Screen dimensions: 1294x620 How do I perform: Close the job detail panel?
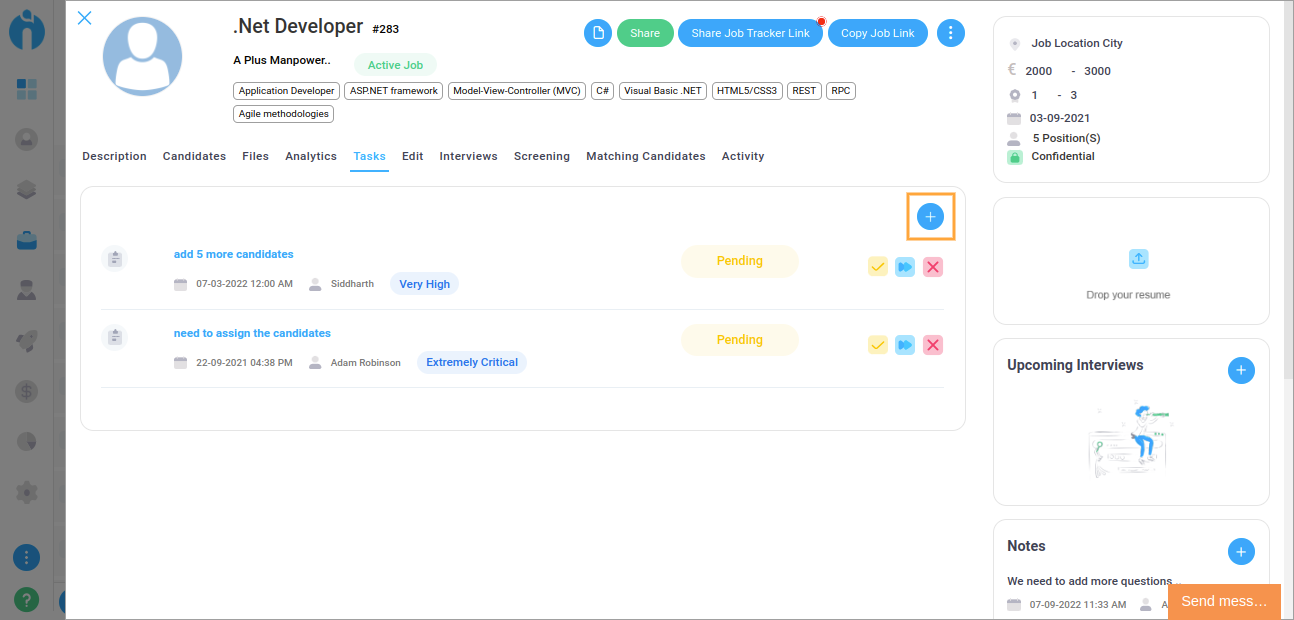(85, 18)
